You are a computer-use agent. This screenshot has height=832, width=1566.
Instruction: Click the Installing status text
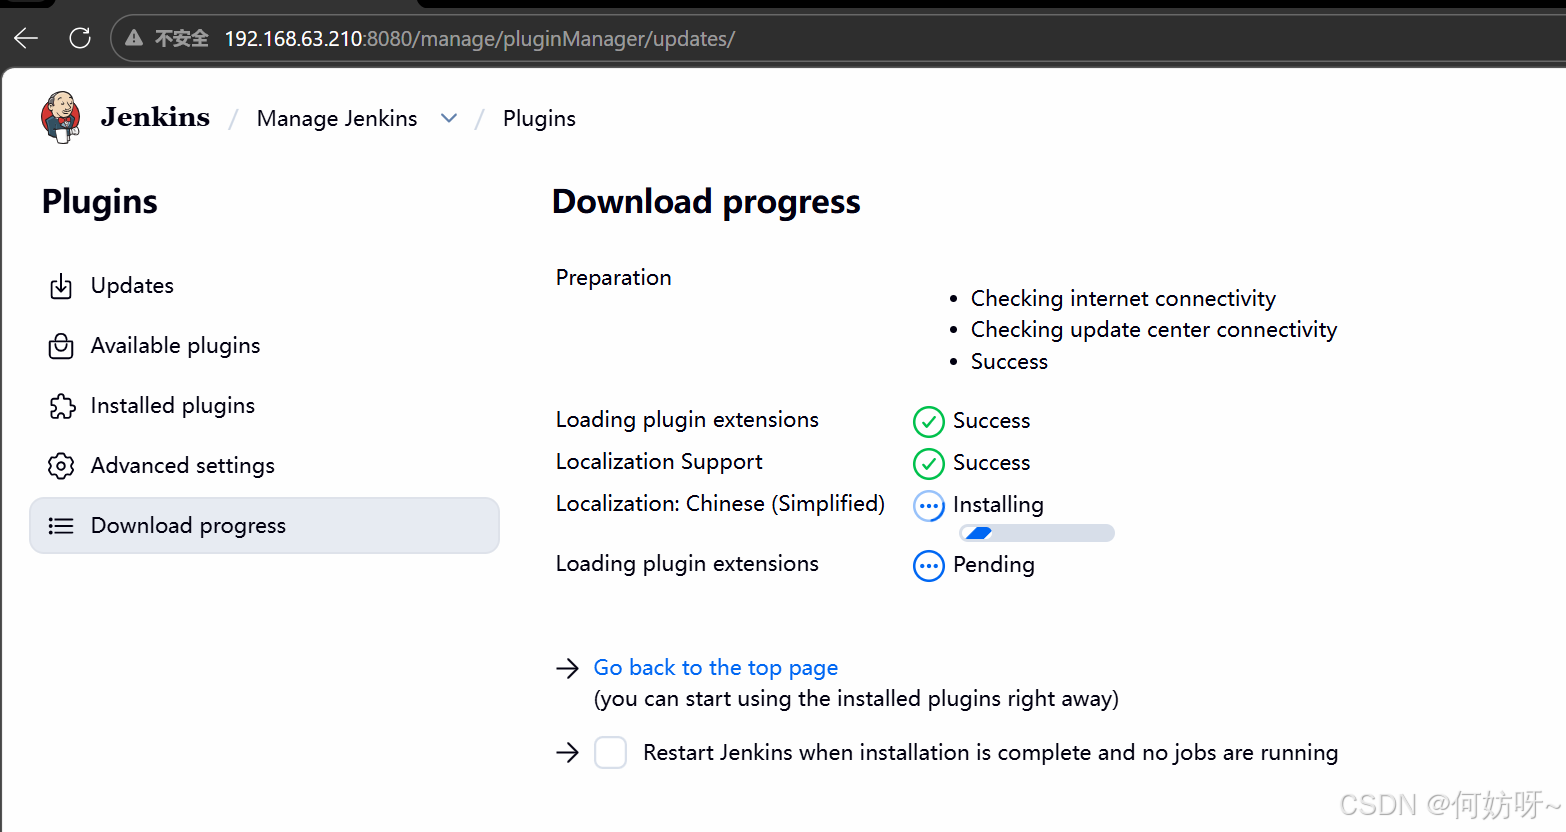point(998,505)
